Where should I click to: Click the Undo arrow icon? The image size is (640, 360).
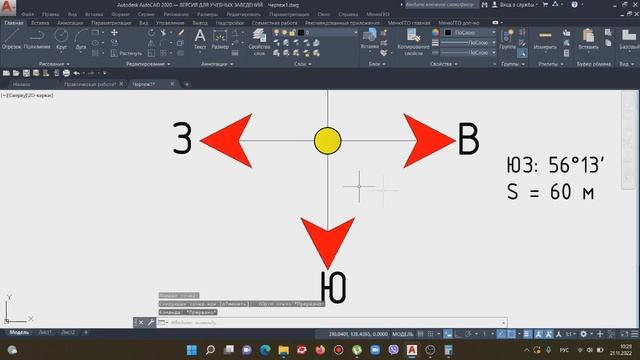coord(76,73)
